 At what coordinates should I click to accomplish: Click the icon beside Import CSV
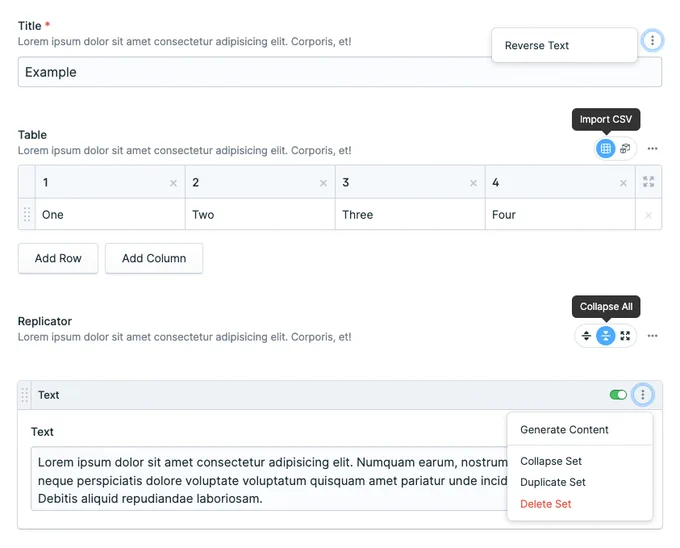(625, 149)
